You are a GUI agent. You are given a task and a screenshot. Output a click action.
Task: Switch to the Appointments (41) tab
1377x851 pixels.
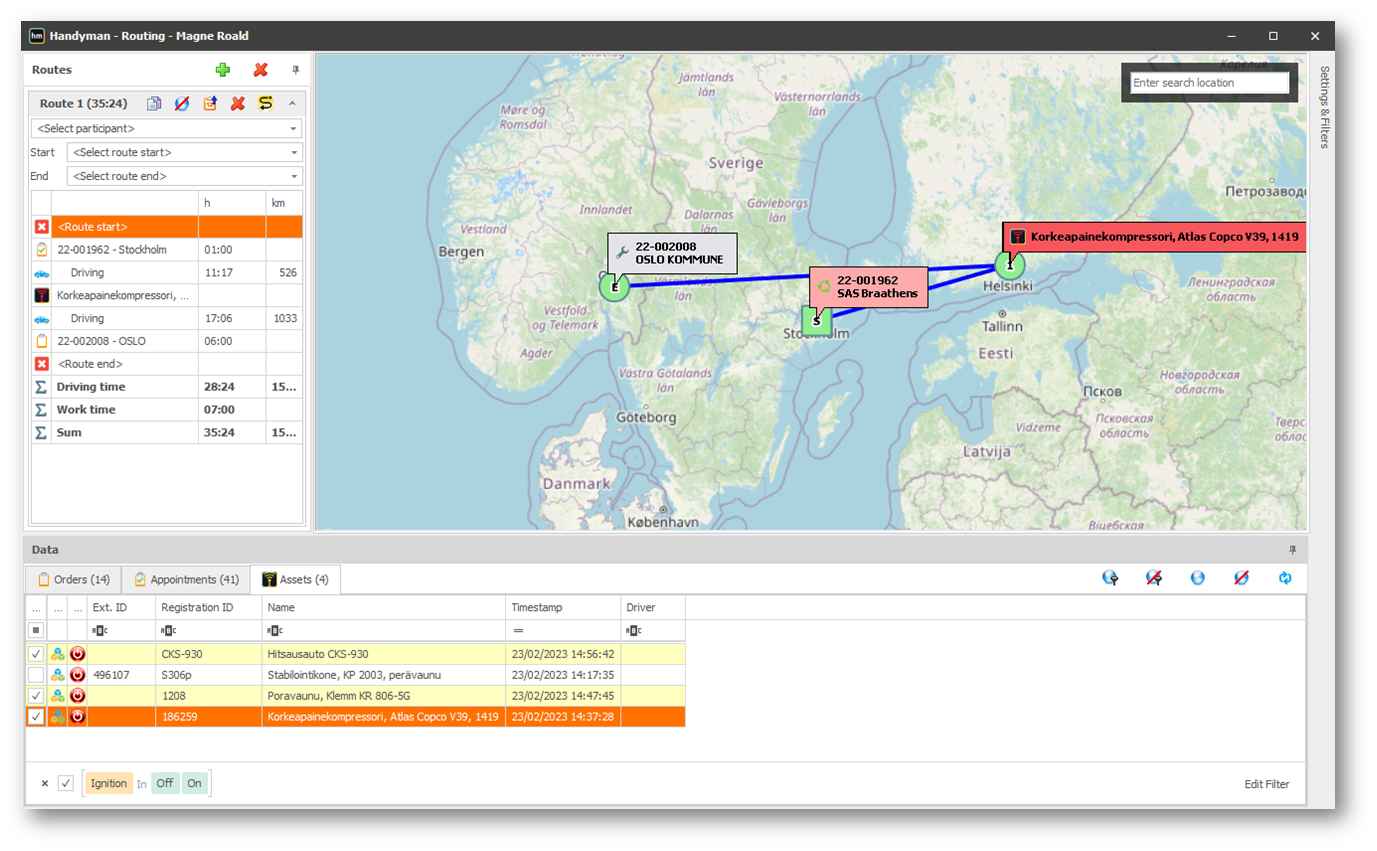(186, 579)
